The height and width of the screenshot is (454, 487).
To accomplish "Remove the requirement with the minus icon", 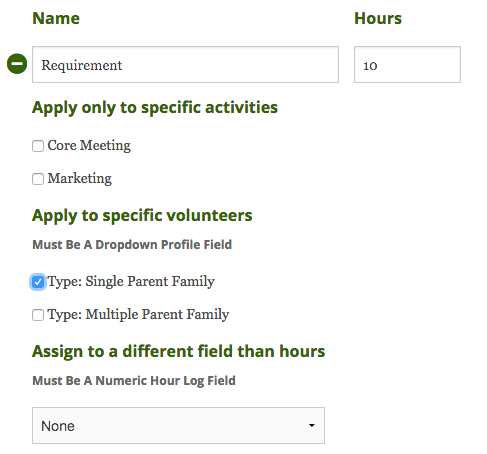I will point(17,64).
